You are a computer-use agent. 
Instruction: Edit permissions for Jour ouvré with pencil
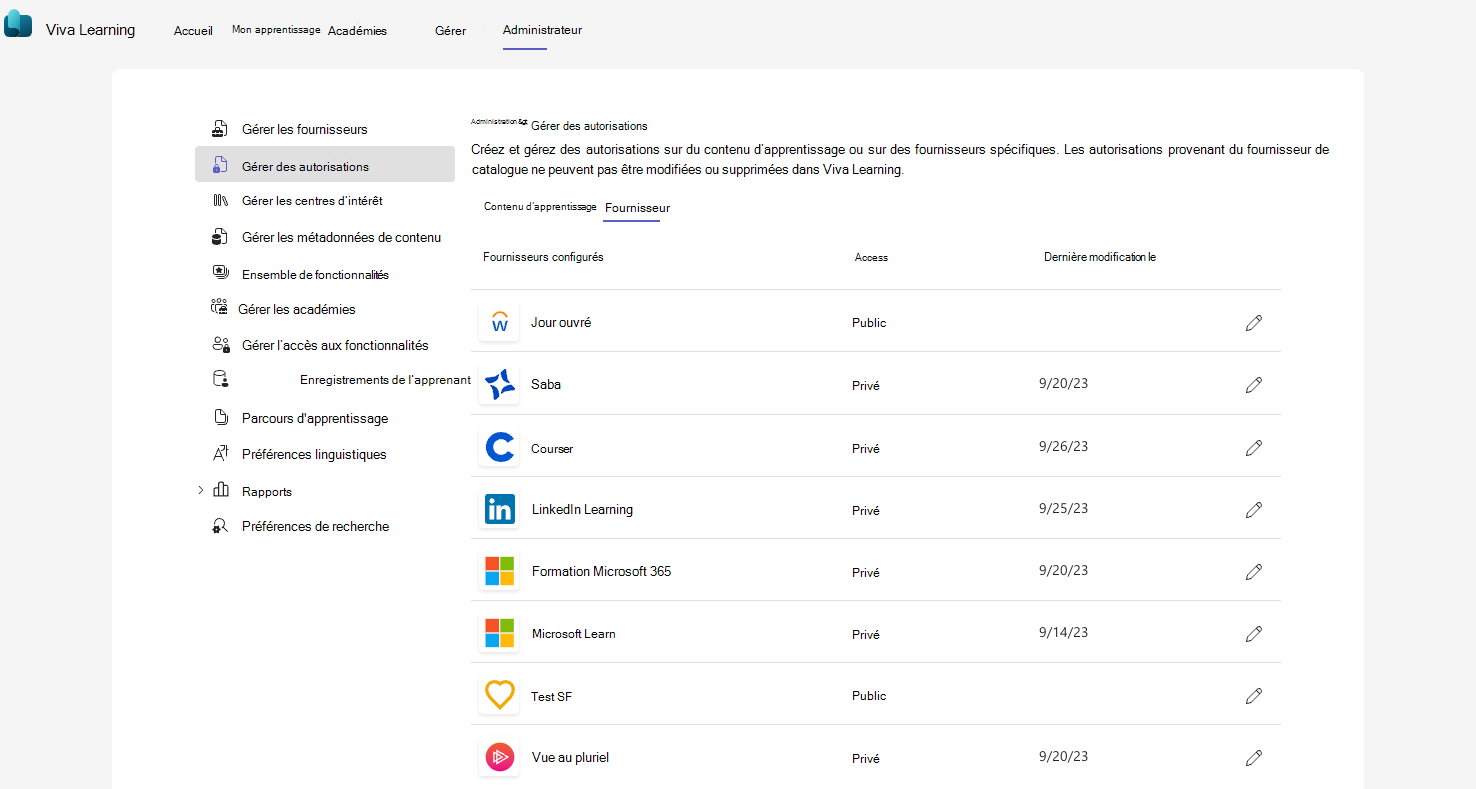[x=1253, y=322]
